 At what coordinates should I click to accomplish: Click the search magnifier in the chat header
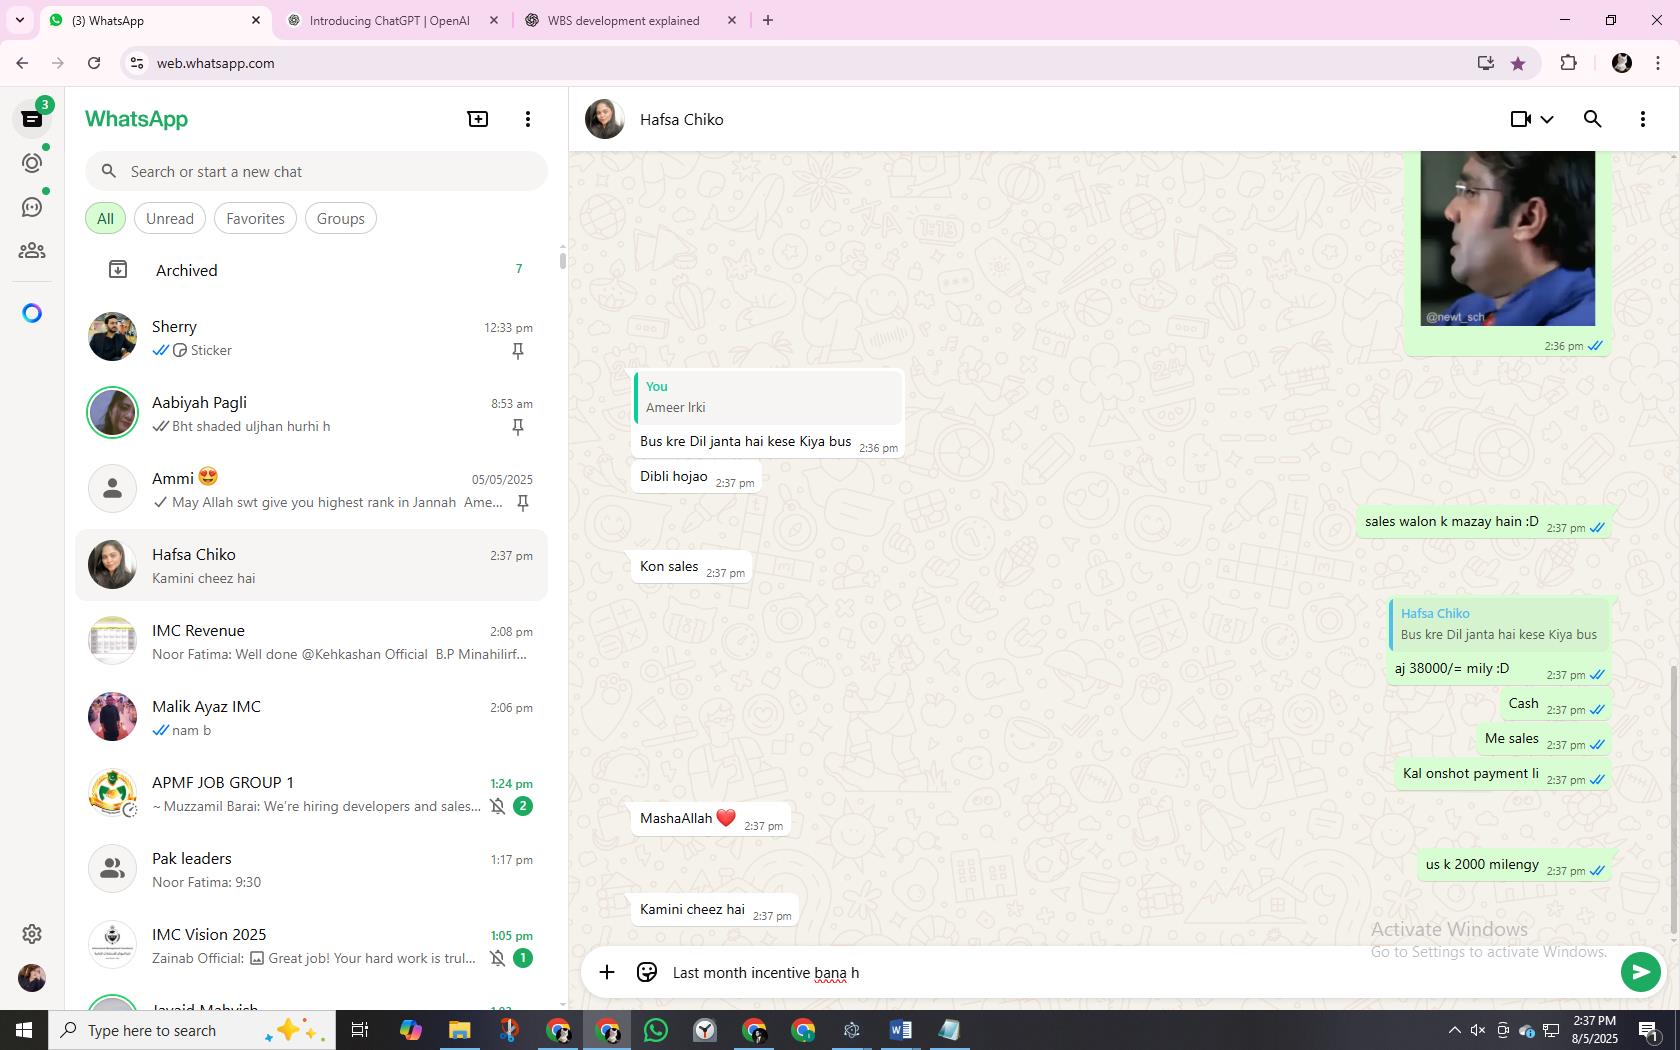click(x=1593, y=119)
